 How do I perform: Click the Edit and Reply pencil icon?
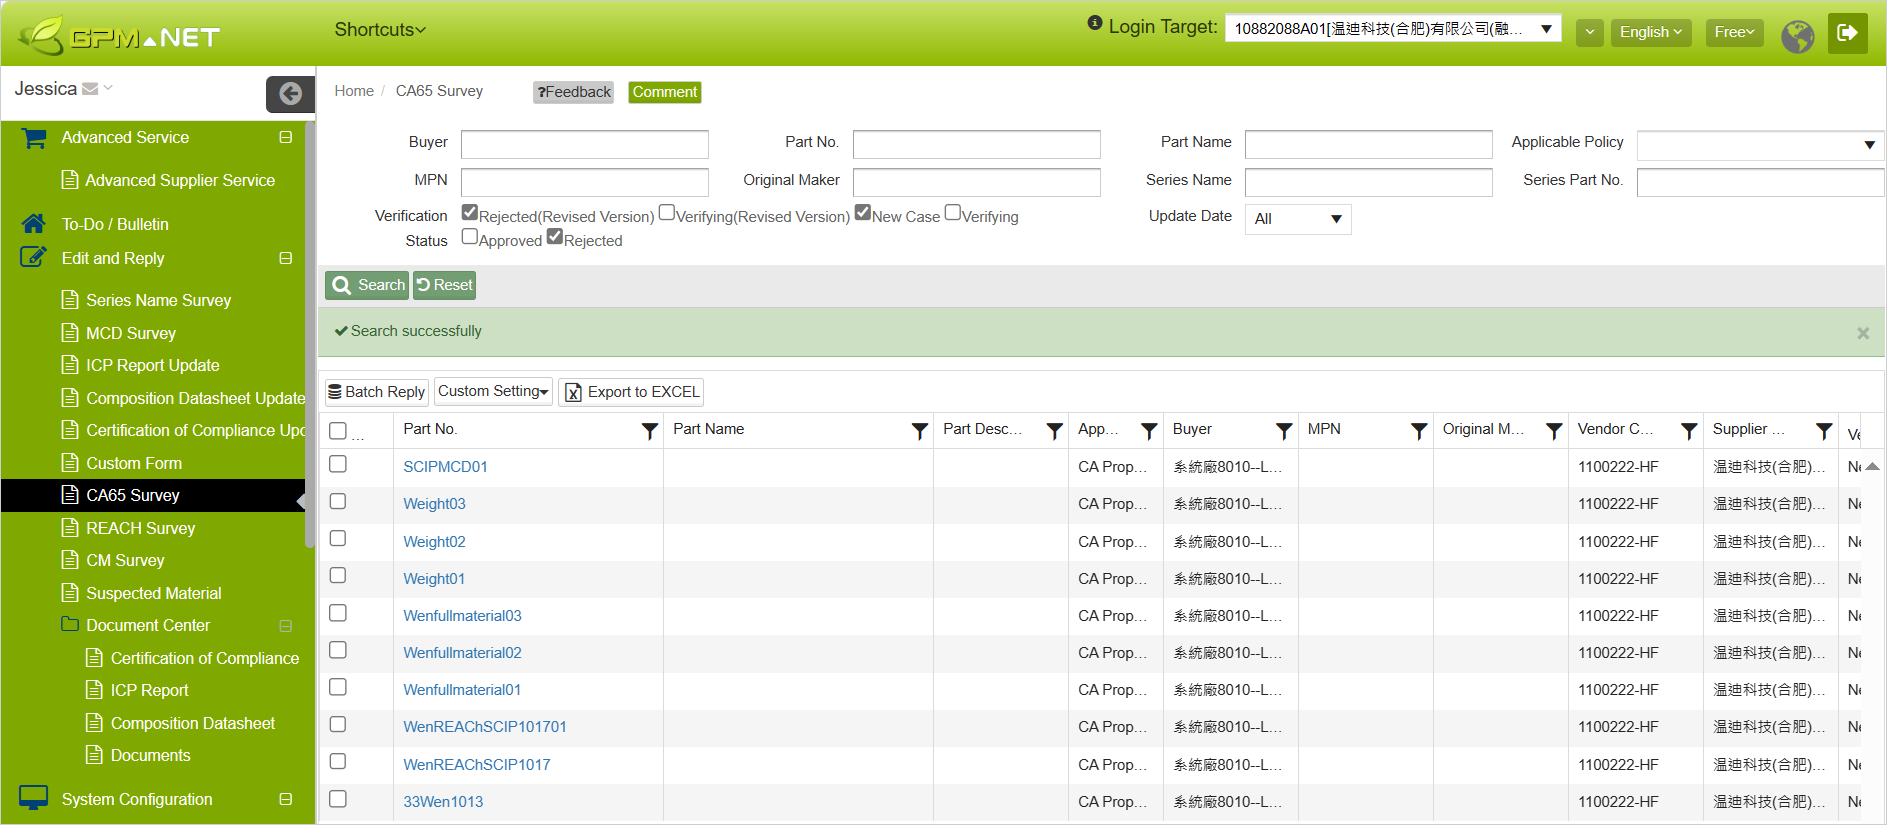coord(33,258)
